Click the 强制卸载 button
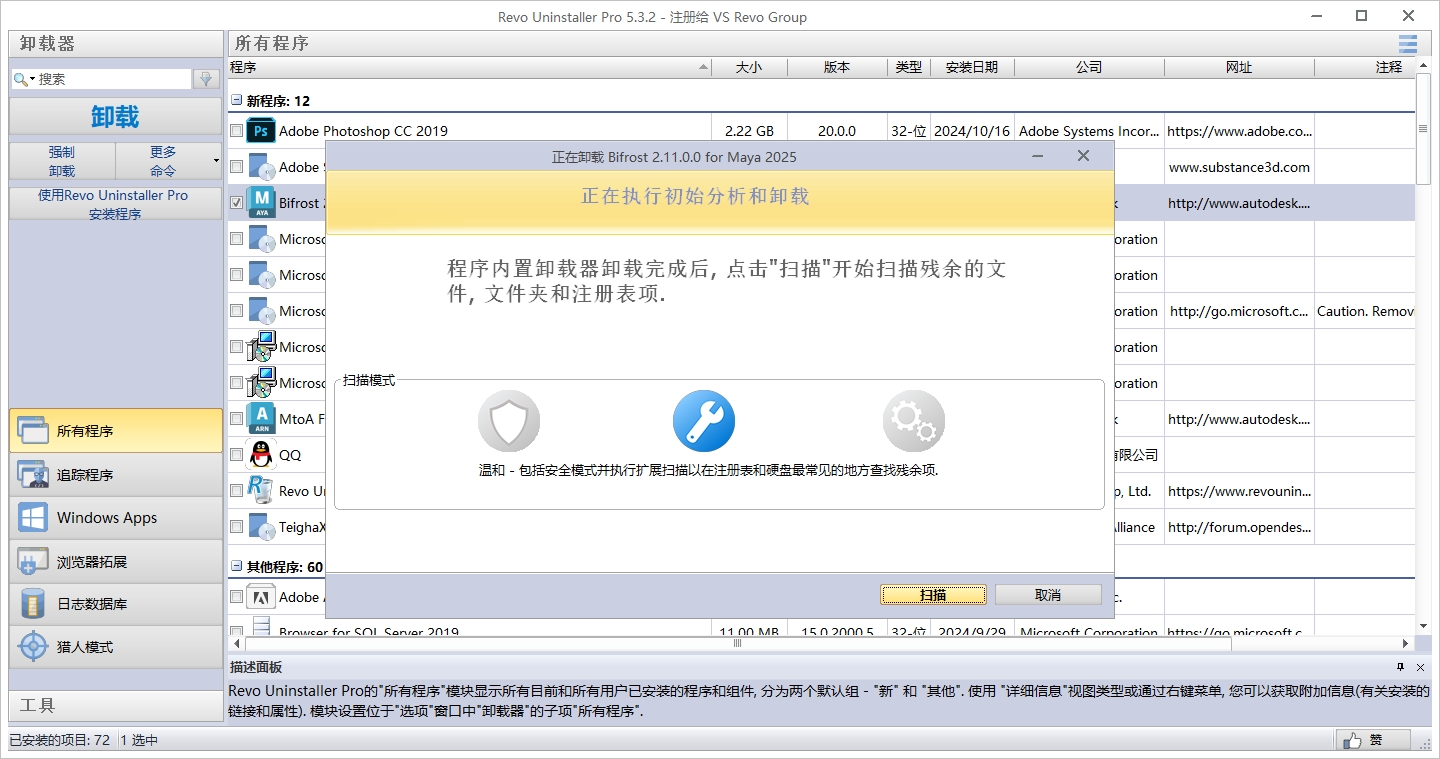Viewport: 1440px width, 759px height. pos(62,161)
